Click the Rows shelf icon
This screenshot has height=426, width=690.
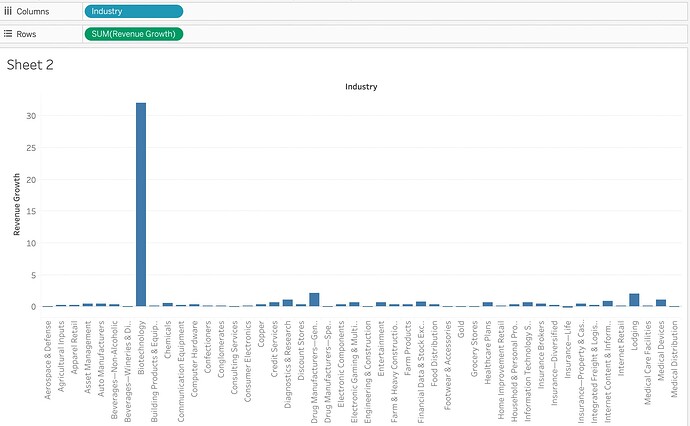(x=11, y=34)
